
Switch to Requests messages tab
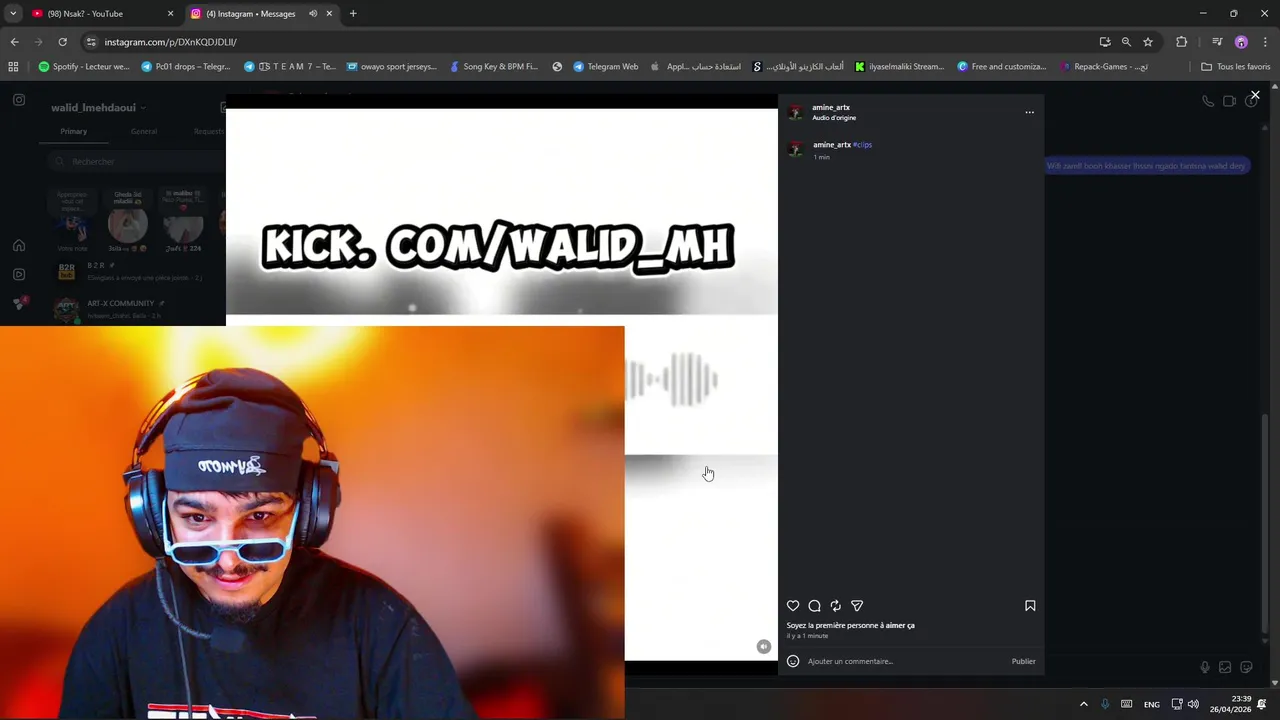209,132
